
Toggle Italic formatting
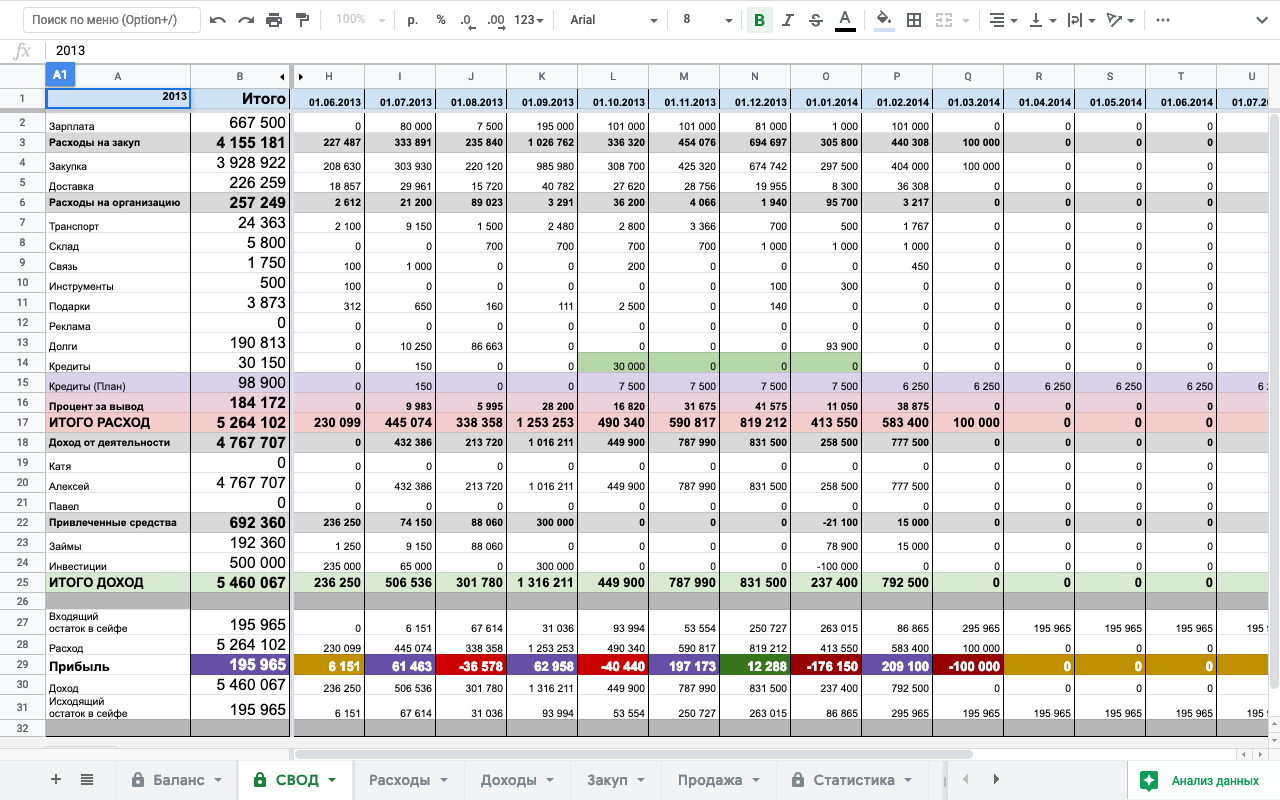[788, 20]
